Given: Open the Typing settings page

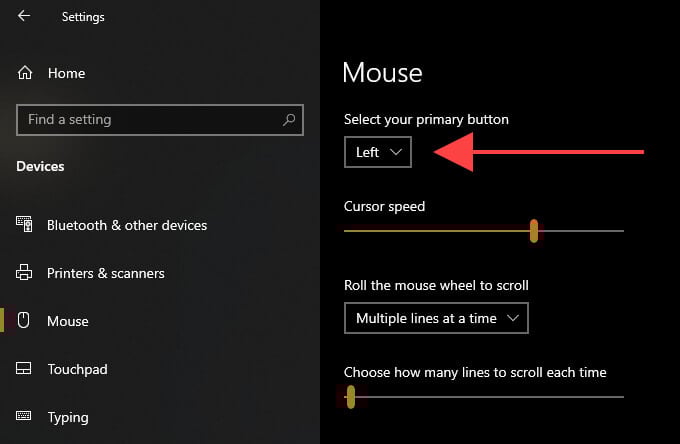Looking at the screenshot, I should [68, 417].
